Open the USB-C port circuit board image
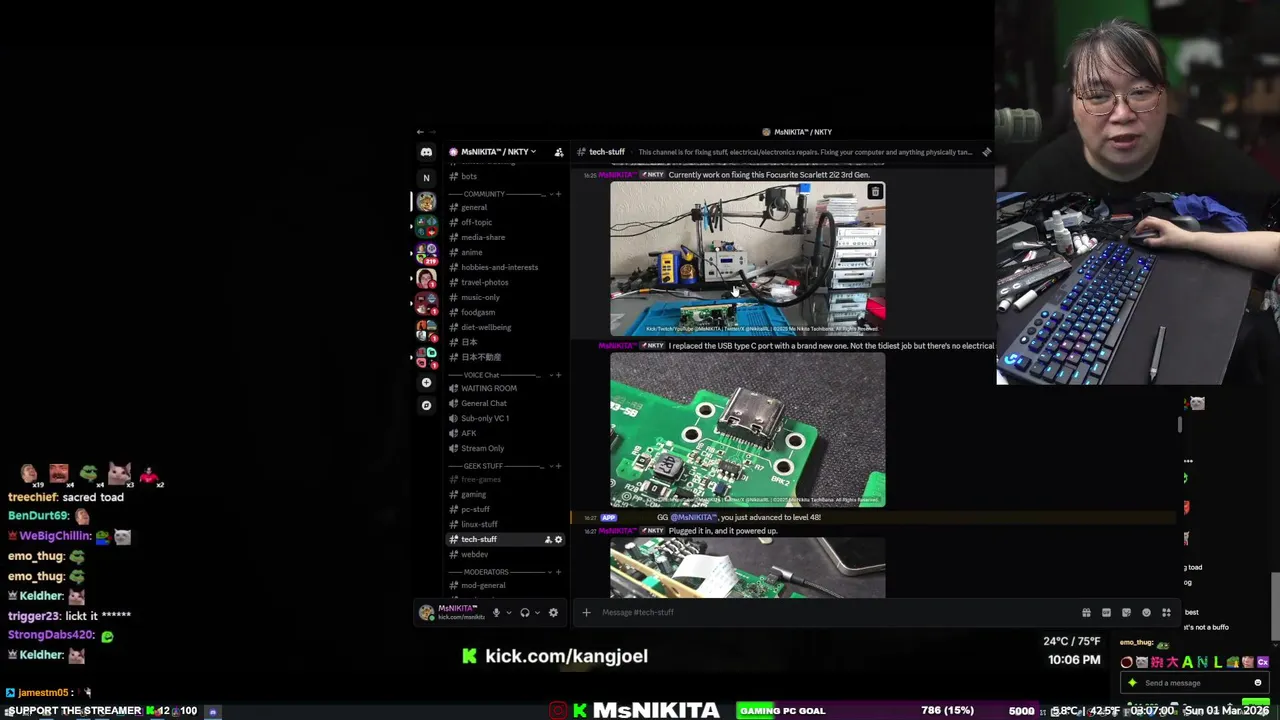 (747, 430)
